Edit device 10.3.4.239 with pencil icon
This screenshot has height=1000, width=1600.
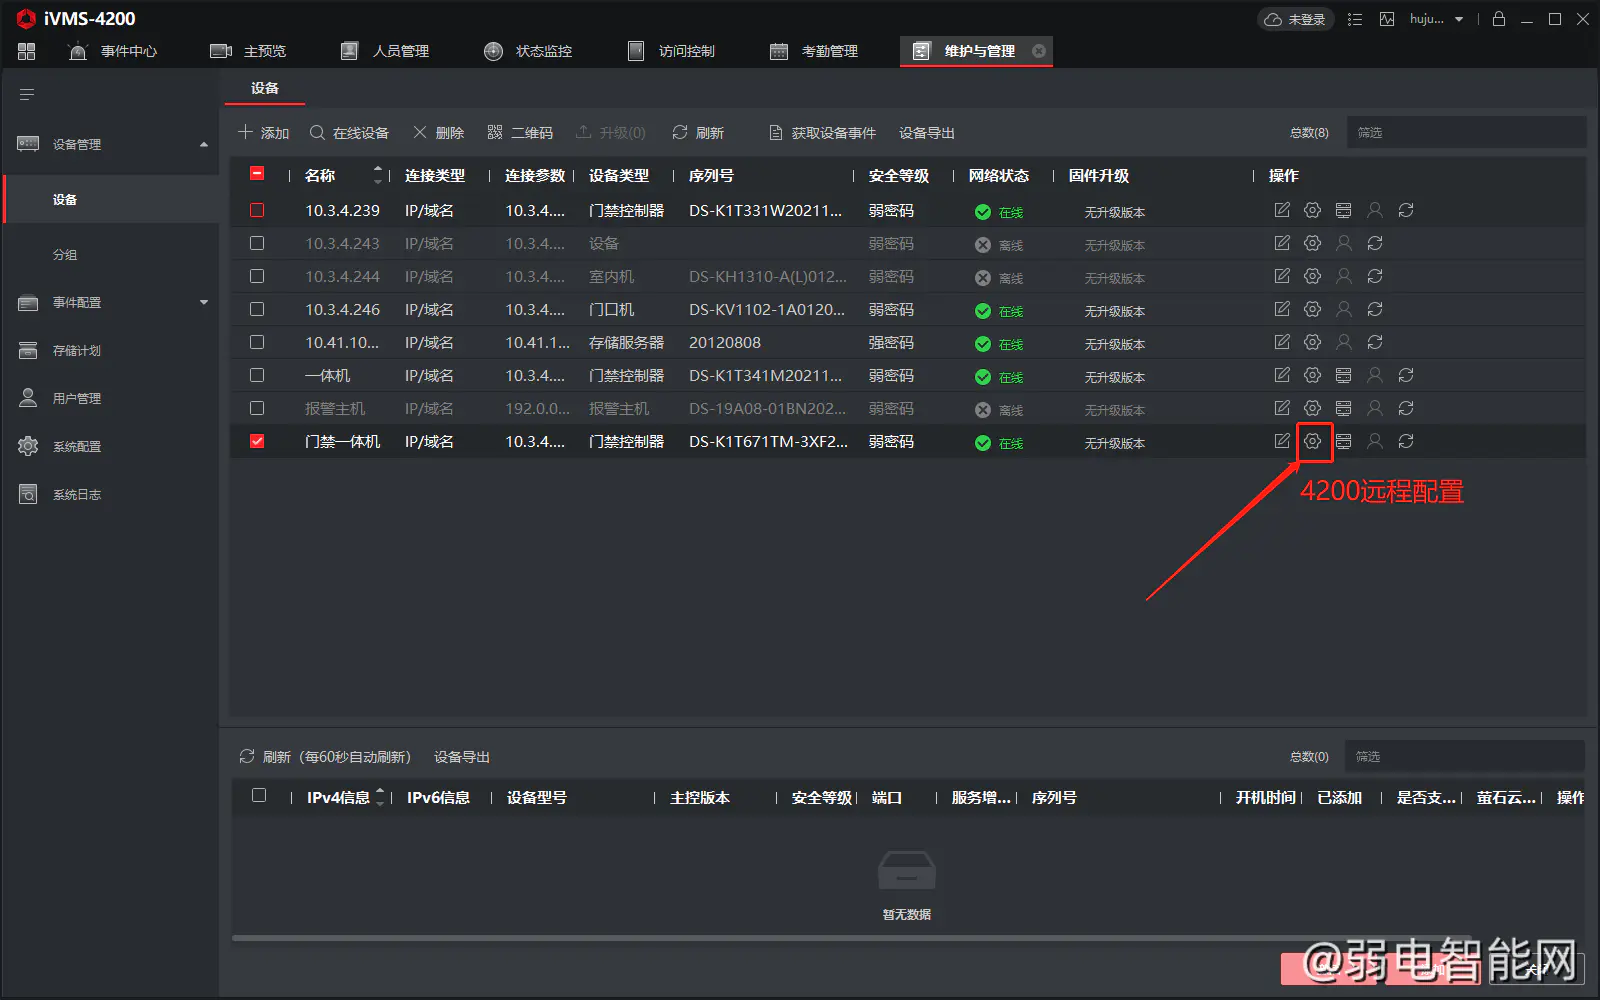tap(1282, 210)
